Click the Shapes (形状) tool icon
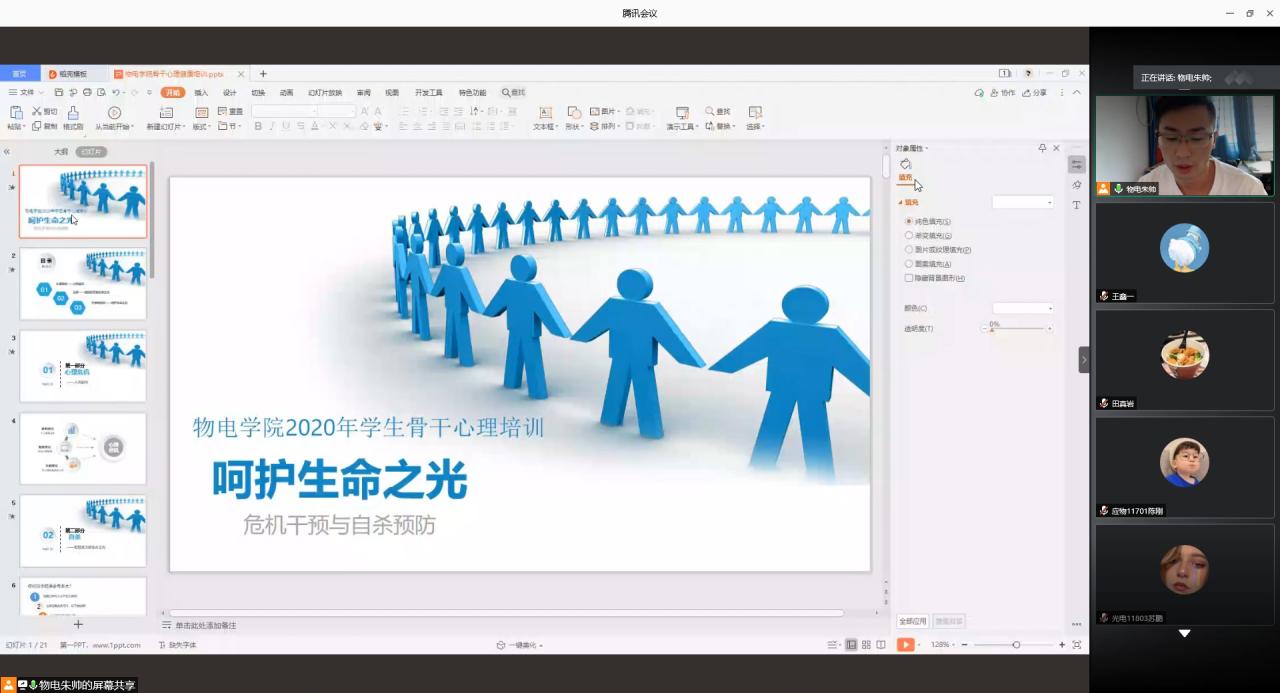The image size is (1280, 693). point(573,113)
